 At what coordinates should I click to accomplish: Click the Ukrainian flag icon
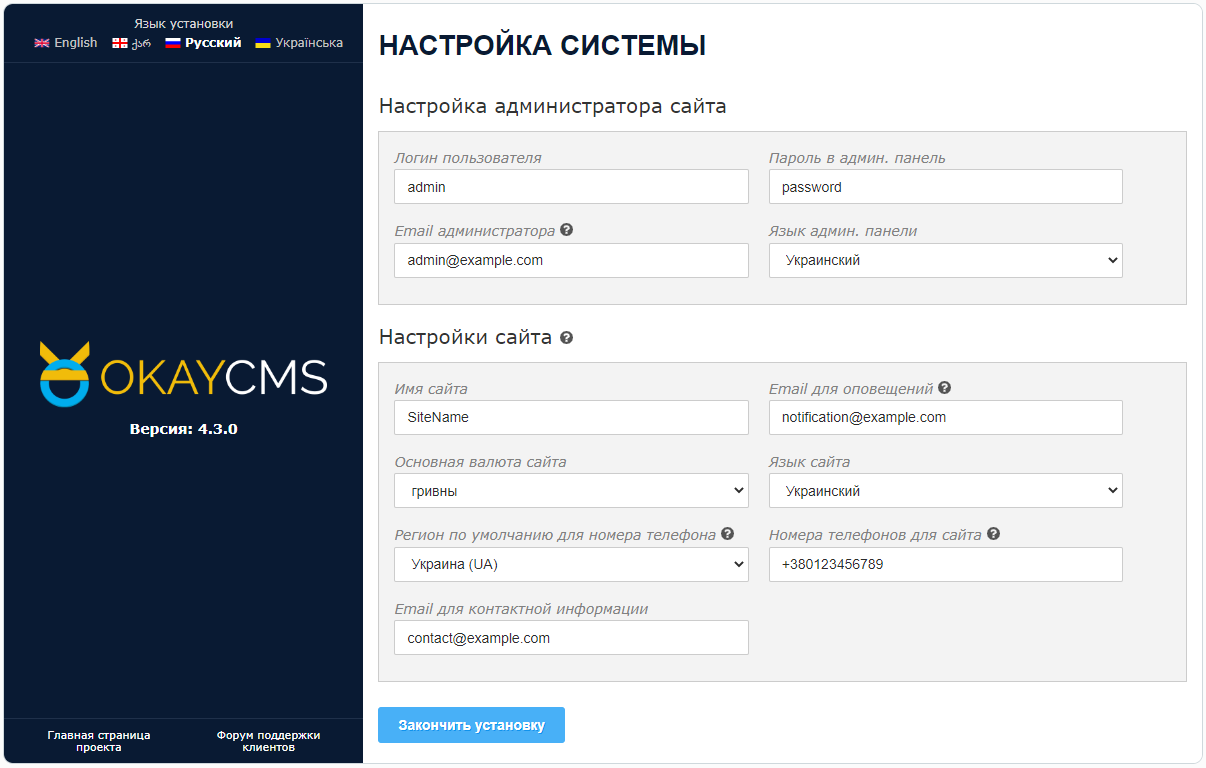click(262, 43)
